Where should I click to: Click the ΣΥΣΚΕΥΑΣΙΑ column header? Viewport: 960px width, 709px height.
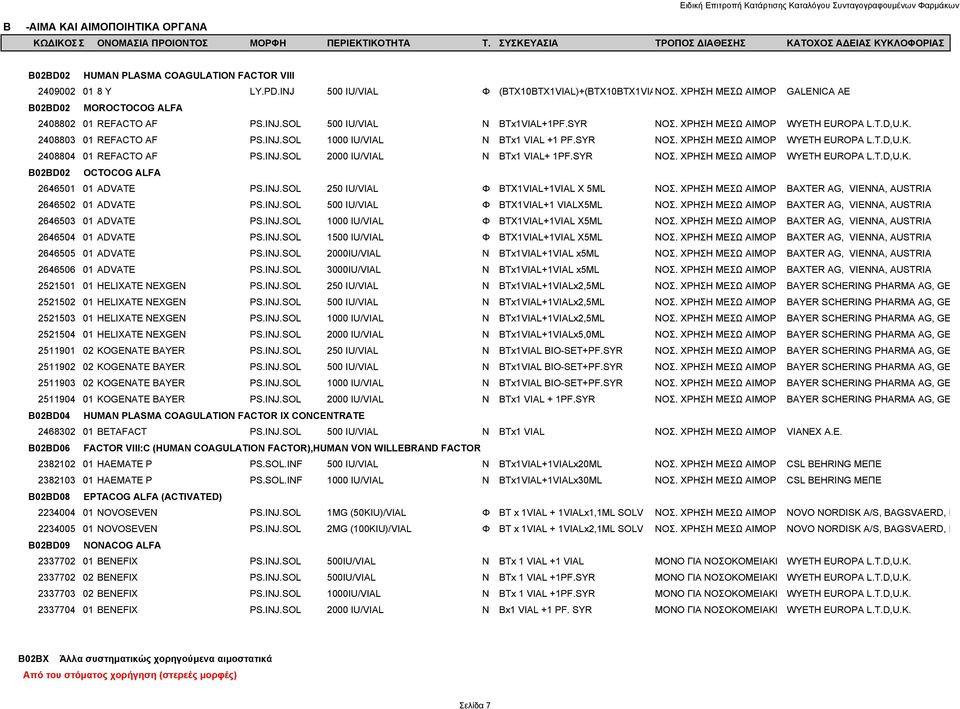point(528,43)
